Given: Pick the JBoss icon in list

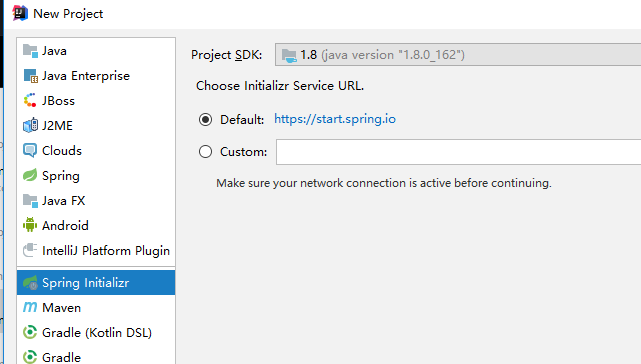Looking at the screenshot, I should 30,101.
